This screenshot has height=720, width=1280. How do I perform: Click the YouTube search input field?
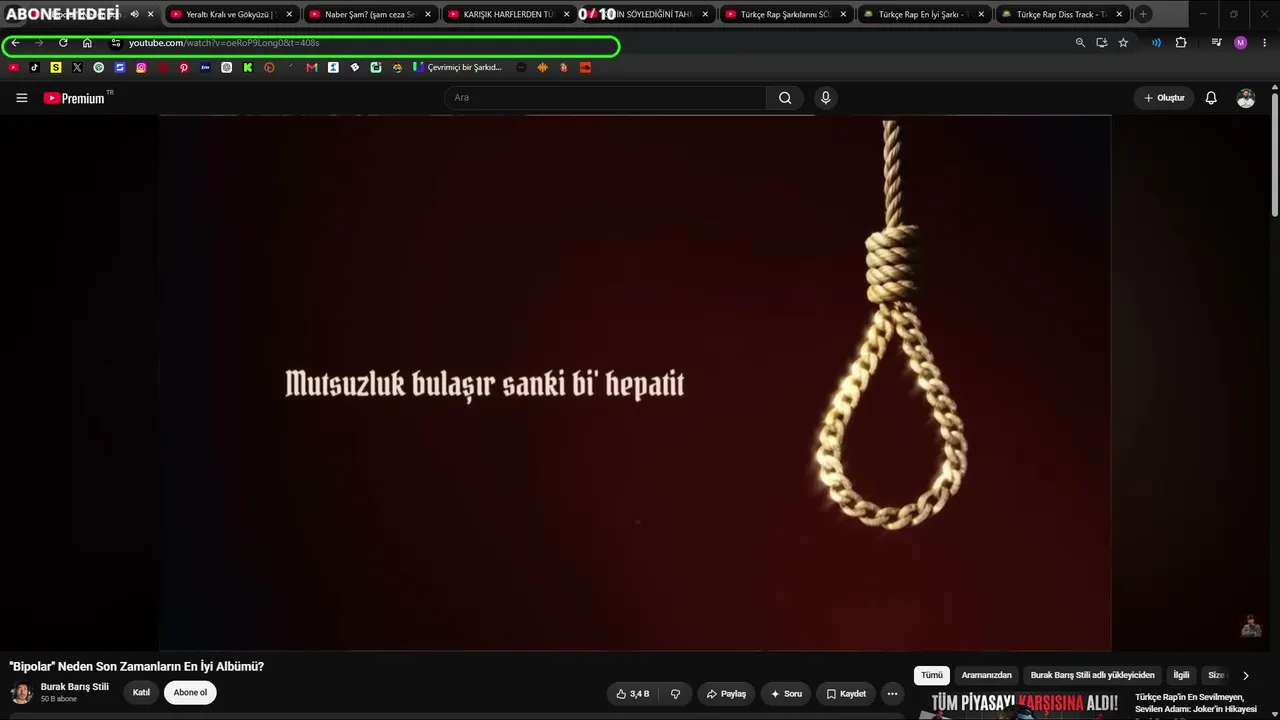pos(605,98)
